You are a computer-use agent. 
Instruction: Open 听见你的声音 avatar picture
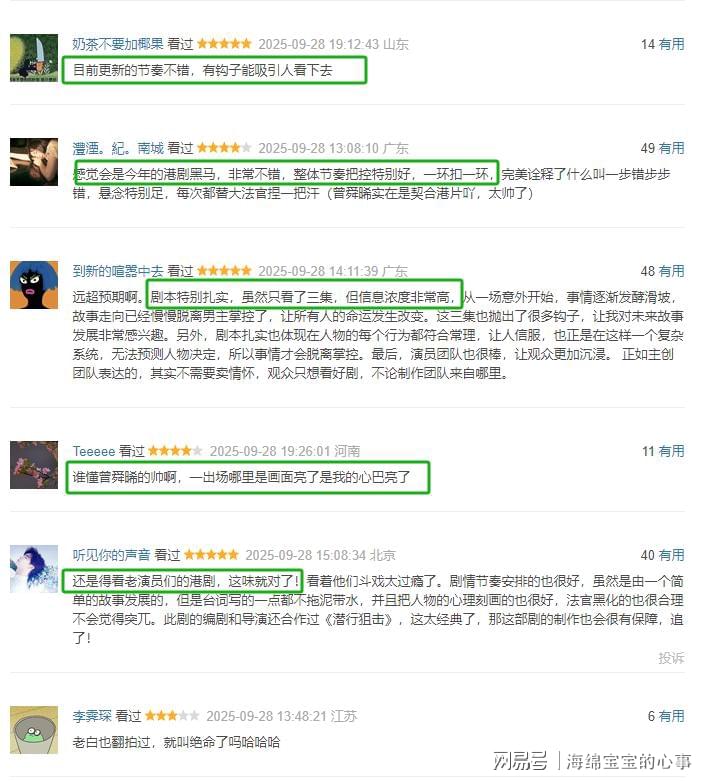(34, 569)
